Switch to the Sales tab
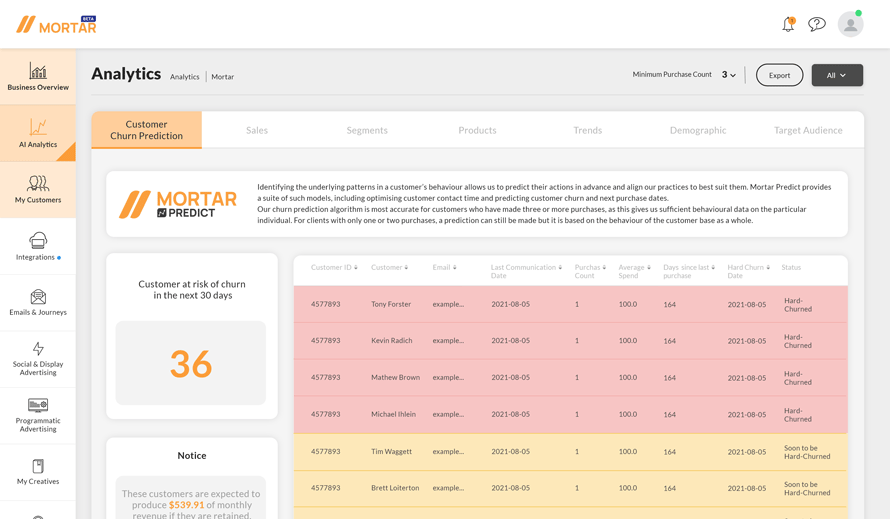 point(257,130)
